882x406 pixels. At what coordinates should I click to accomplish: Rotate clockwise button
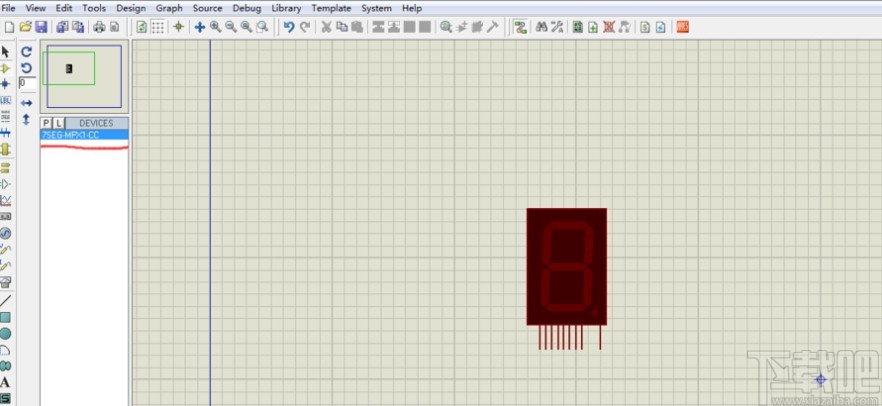tap(26, 52)
